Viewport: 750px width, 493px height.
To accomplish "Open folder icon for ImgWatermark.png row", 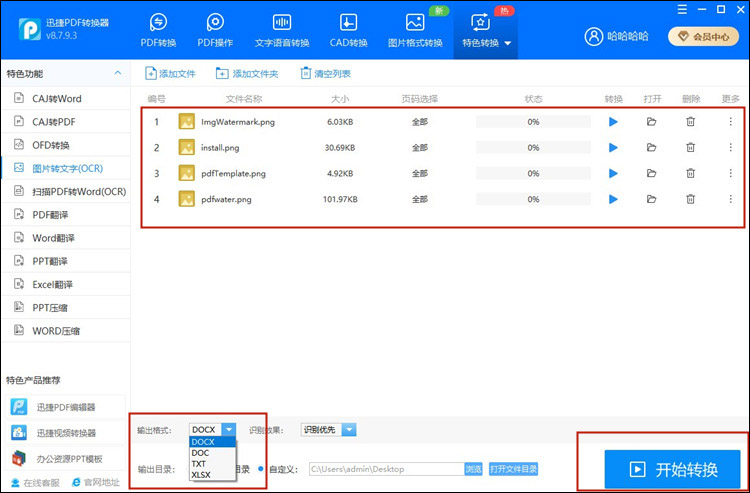I will tap(651, 122).
